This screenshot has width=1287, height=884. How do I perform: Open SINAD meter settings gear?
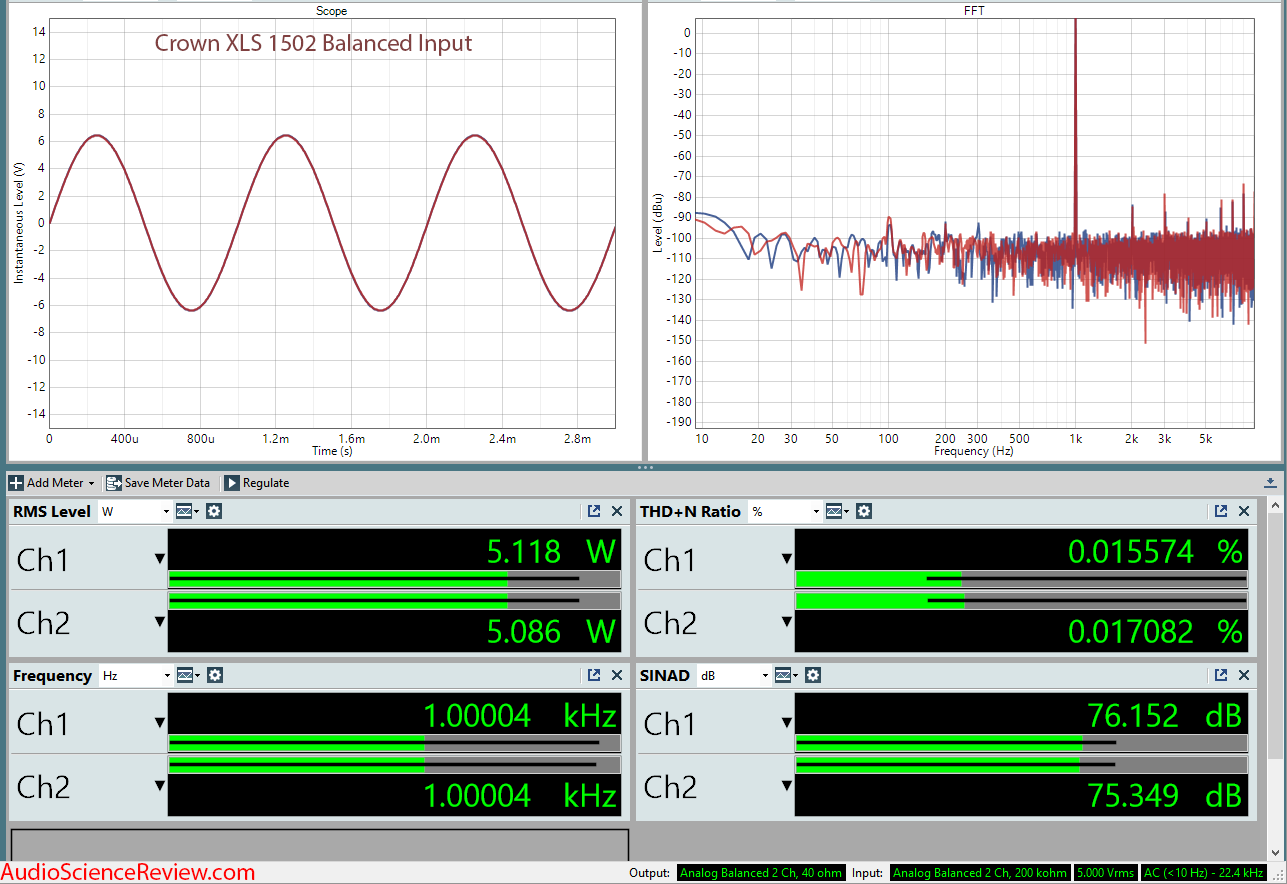click(813, 675)
